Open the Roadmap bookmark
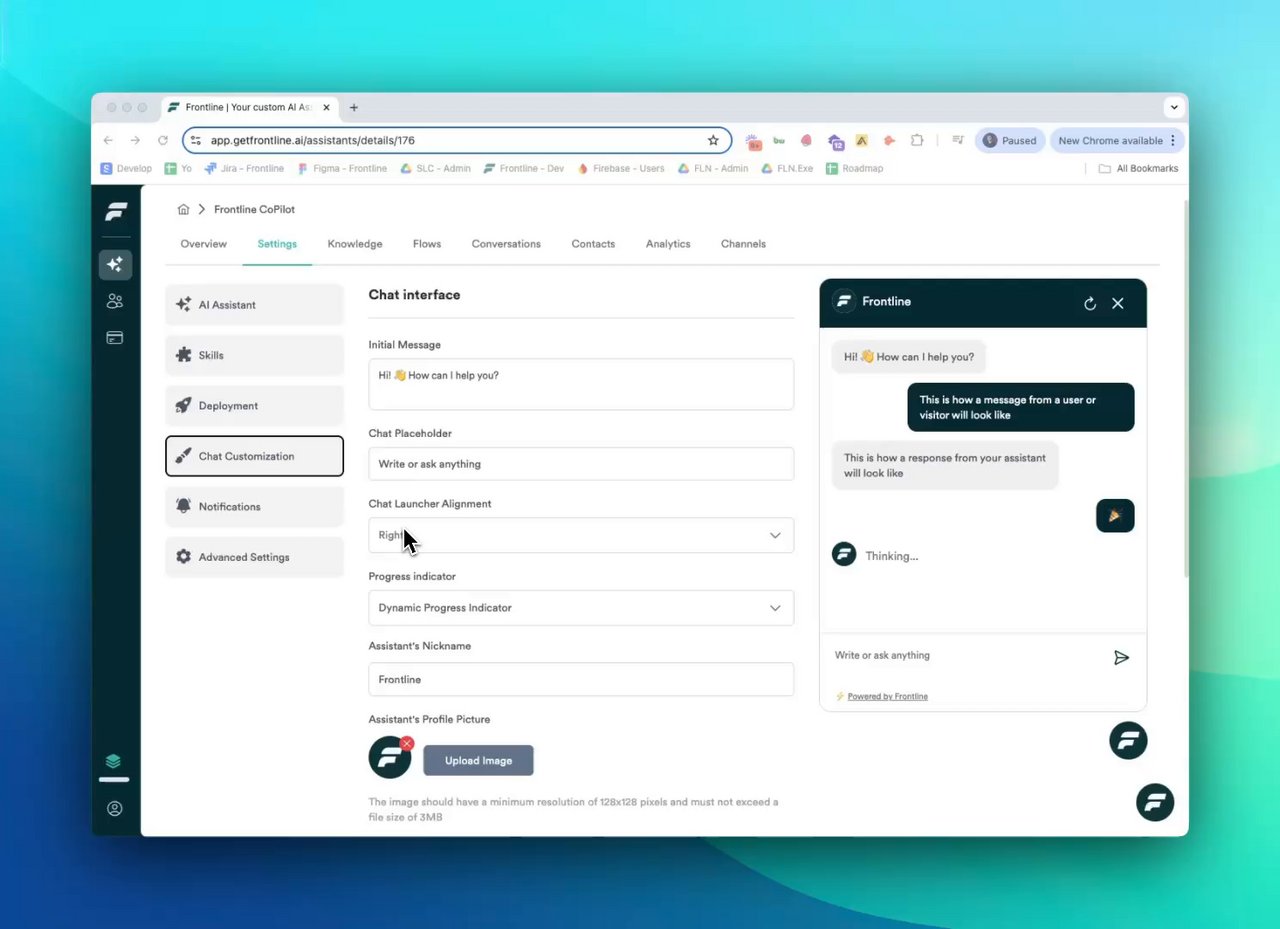This screenshot has height=929, width=1280. coord(854,169)
